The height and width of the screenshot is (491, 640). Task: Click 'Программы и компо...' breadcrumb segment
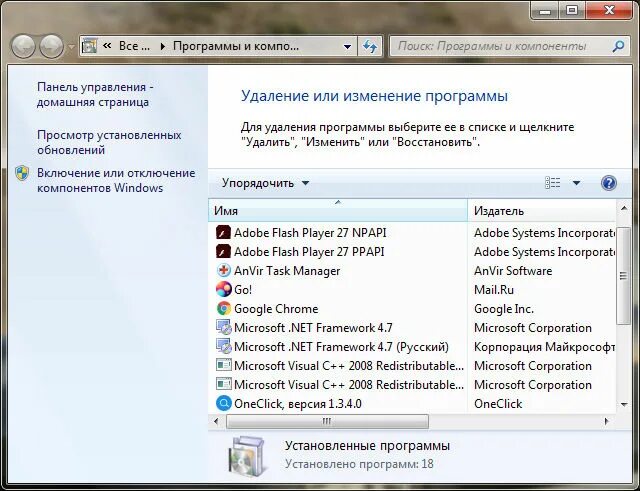point(236,46)
